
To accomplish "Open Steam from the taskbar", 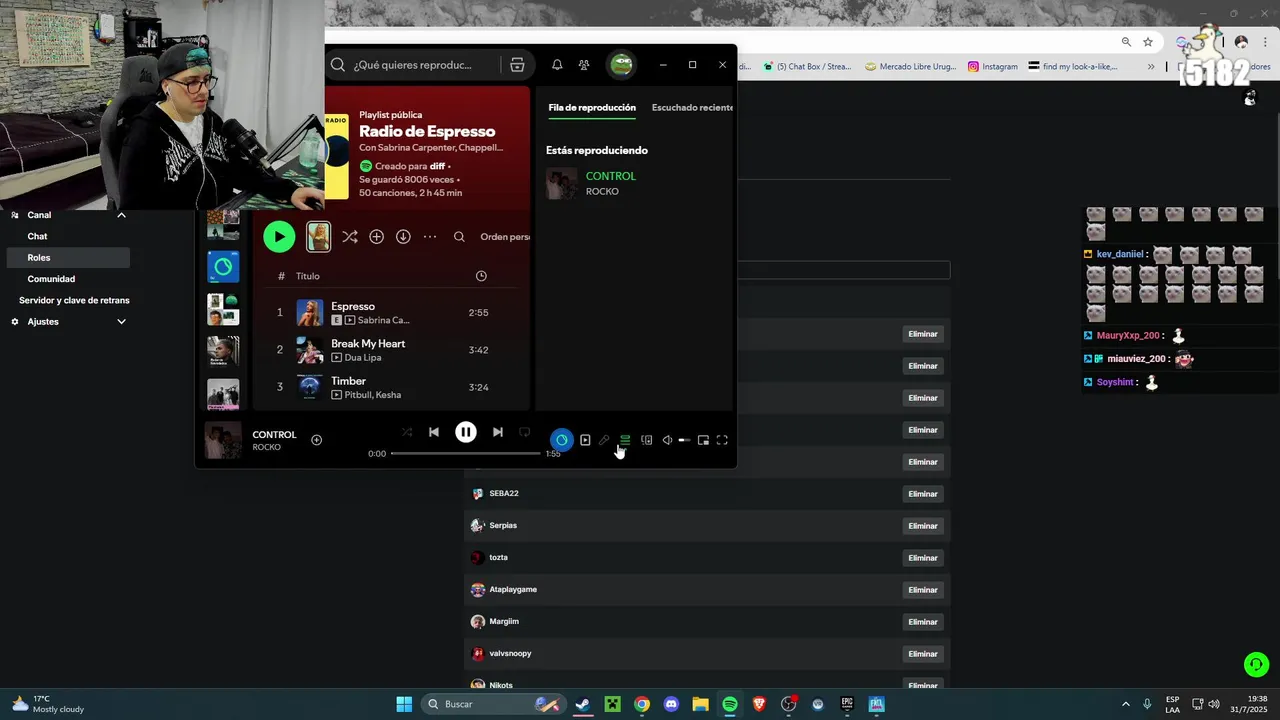I will 583,704.
